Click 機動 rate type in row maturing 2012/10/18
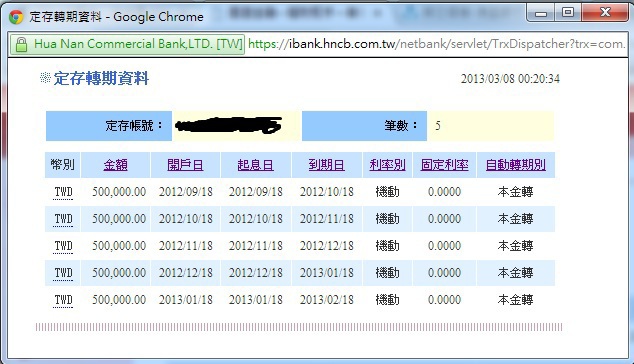Viewport: 634px width, 364px height. pyautogui.click(x=387, y=192)
